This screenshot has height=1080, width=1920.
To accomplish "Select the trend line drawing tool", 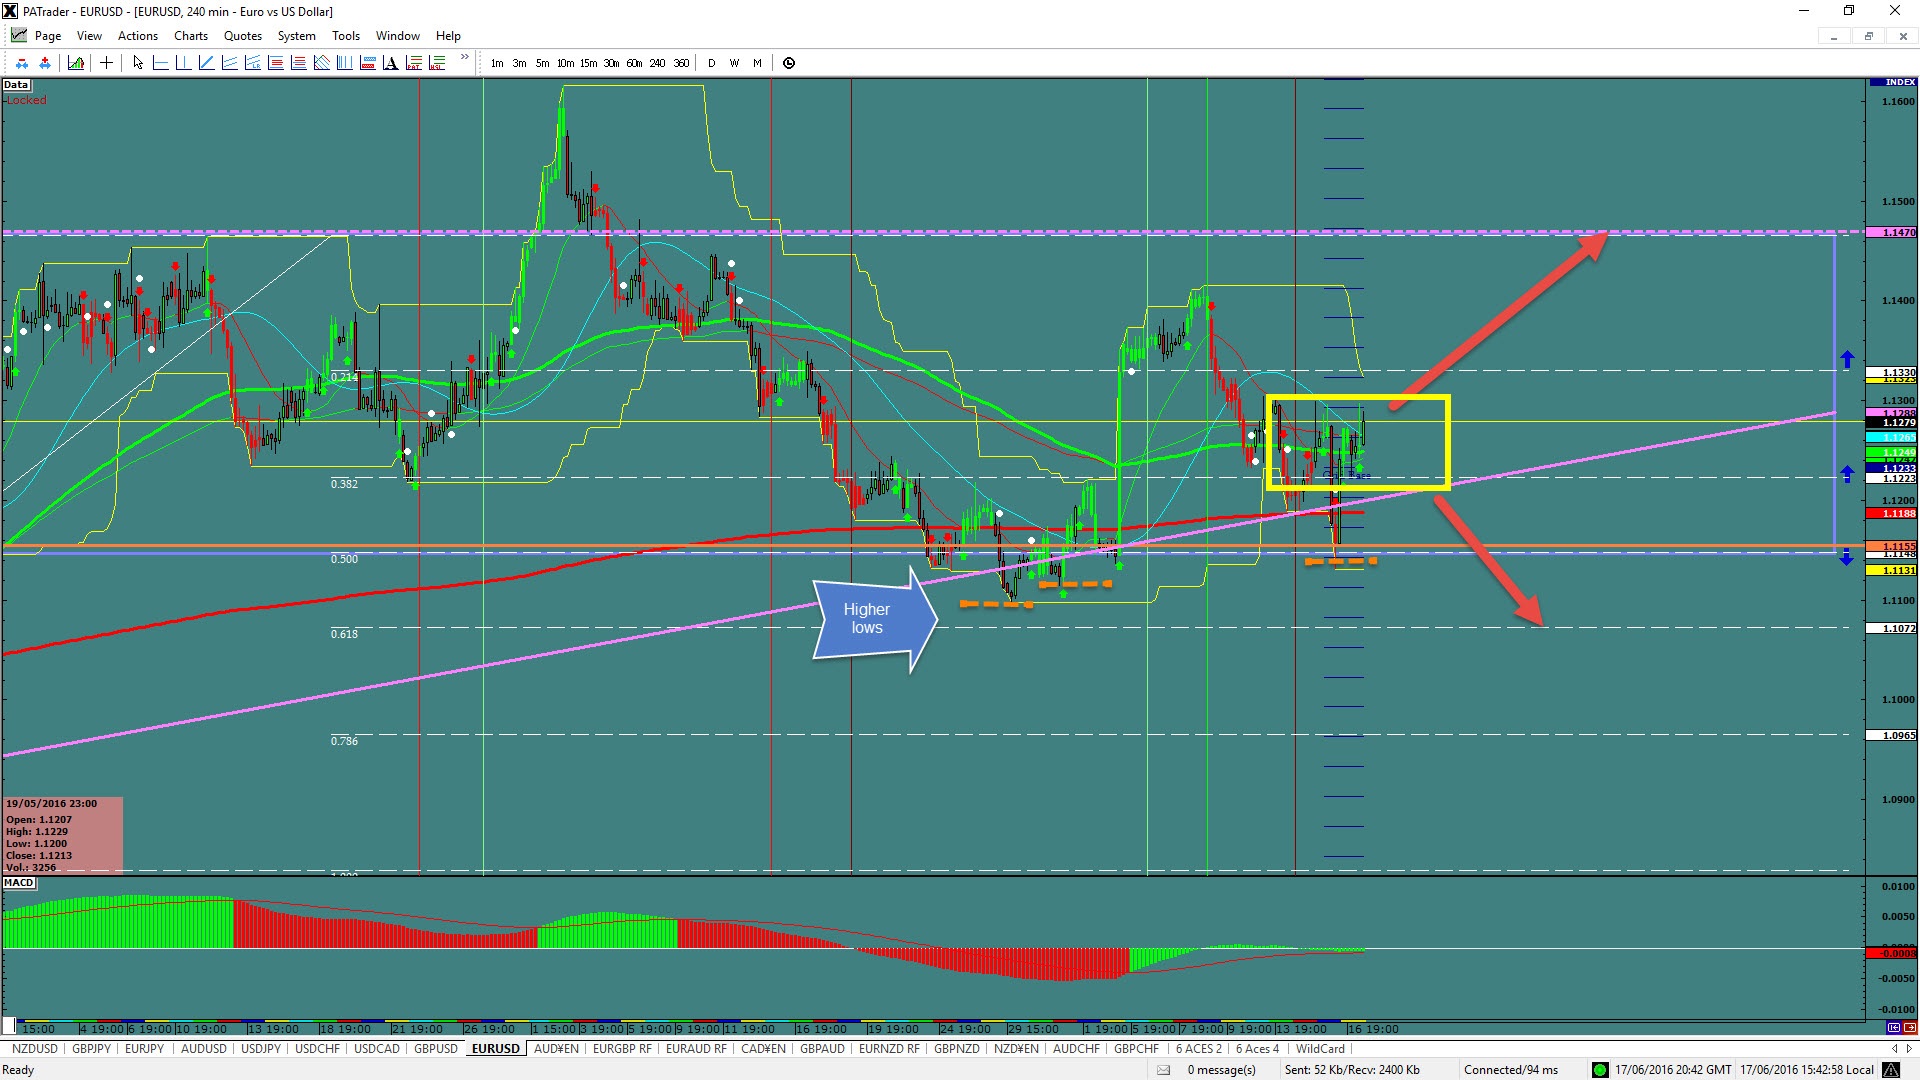I will [x=206, y=63].
